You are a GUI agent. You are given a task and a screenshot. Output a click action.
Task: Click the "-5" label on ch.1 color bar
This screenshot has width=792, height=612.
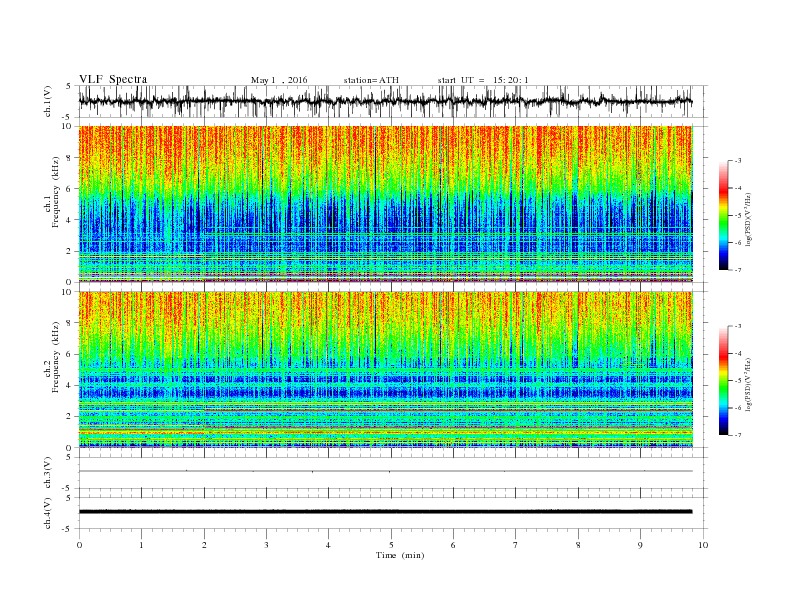click(738, 216)
